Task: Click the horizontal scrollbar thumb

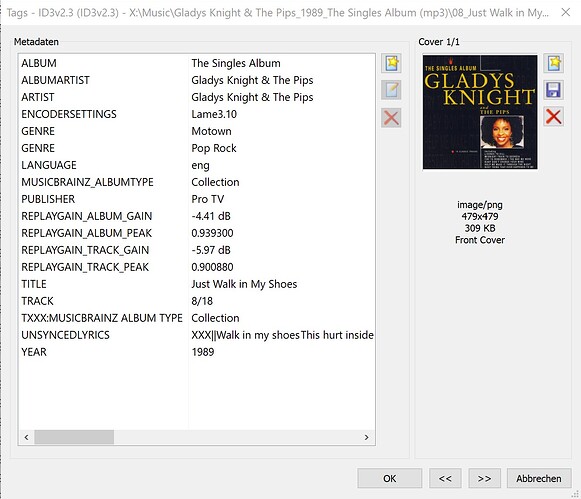Action: coord(74,437)
